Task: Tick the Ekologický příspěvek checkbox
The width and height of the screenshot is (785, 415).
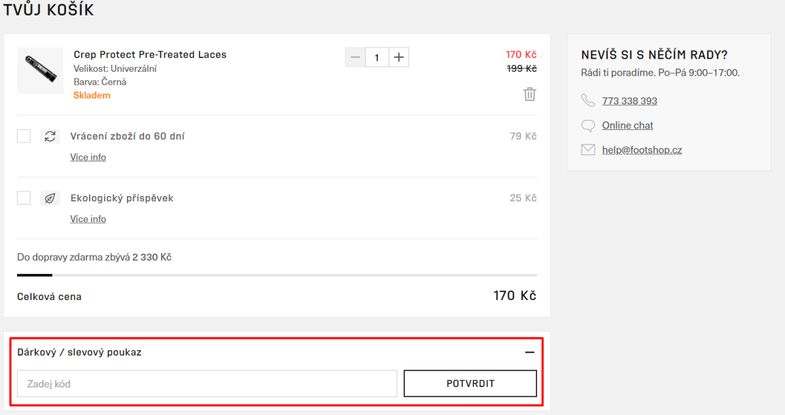Action: click(24, 198)
